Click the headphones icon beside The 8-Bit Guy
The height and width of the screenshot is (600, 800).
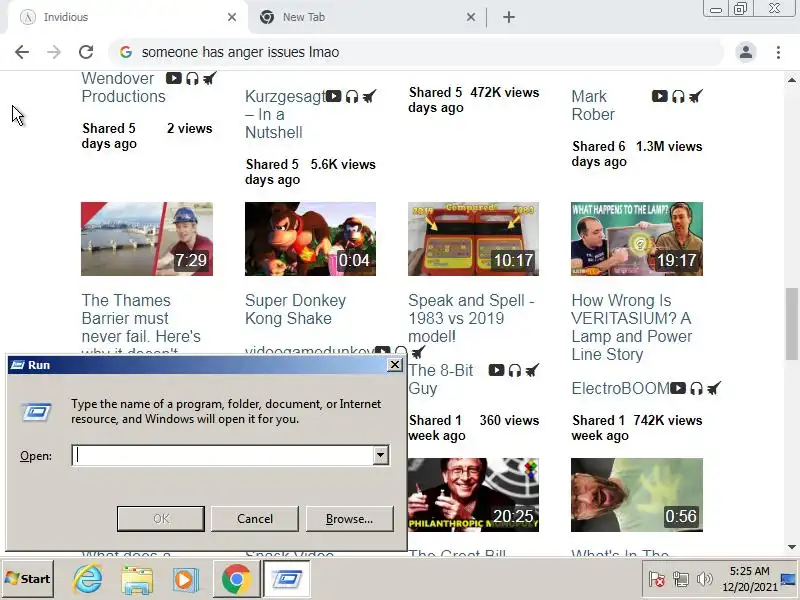tap(514, 370)
